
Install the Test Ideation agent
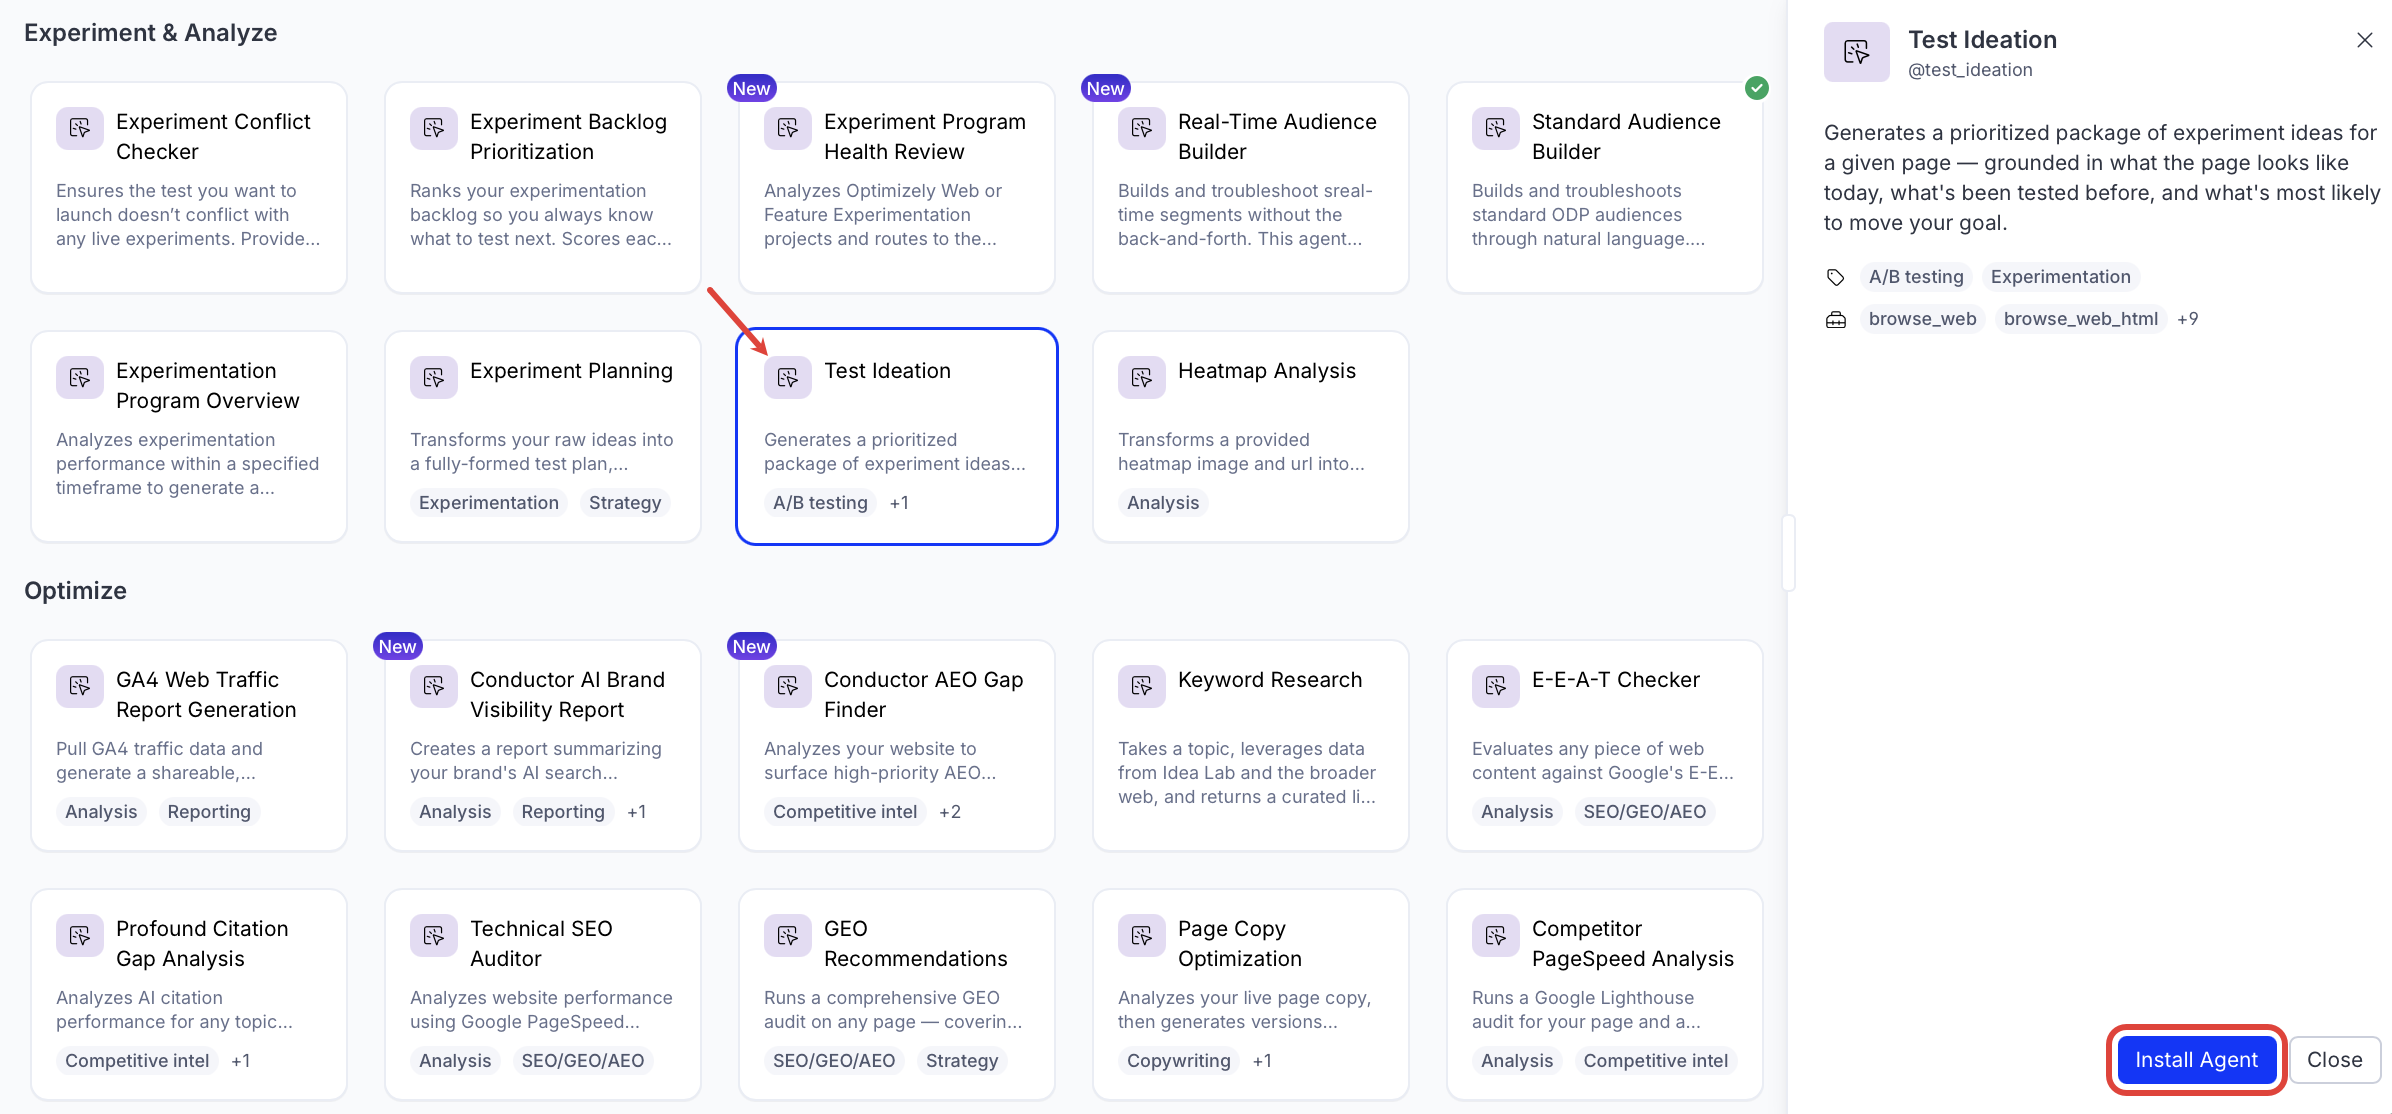[x=2196, y=1060]
